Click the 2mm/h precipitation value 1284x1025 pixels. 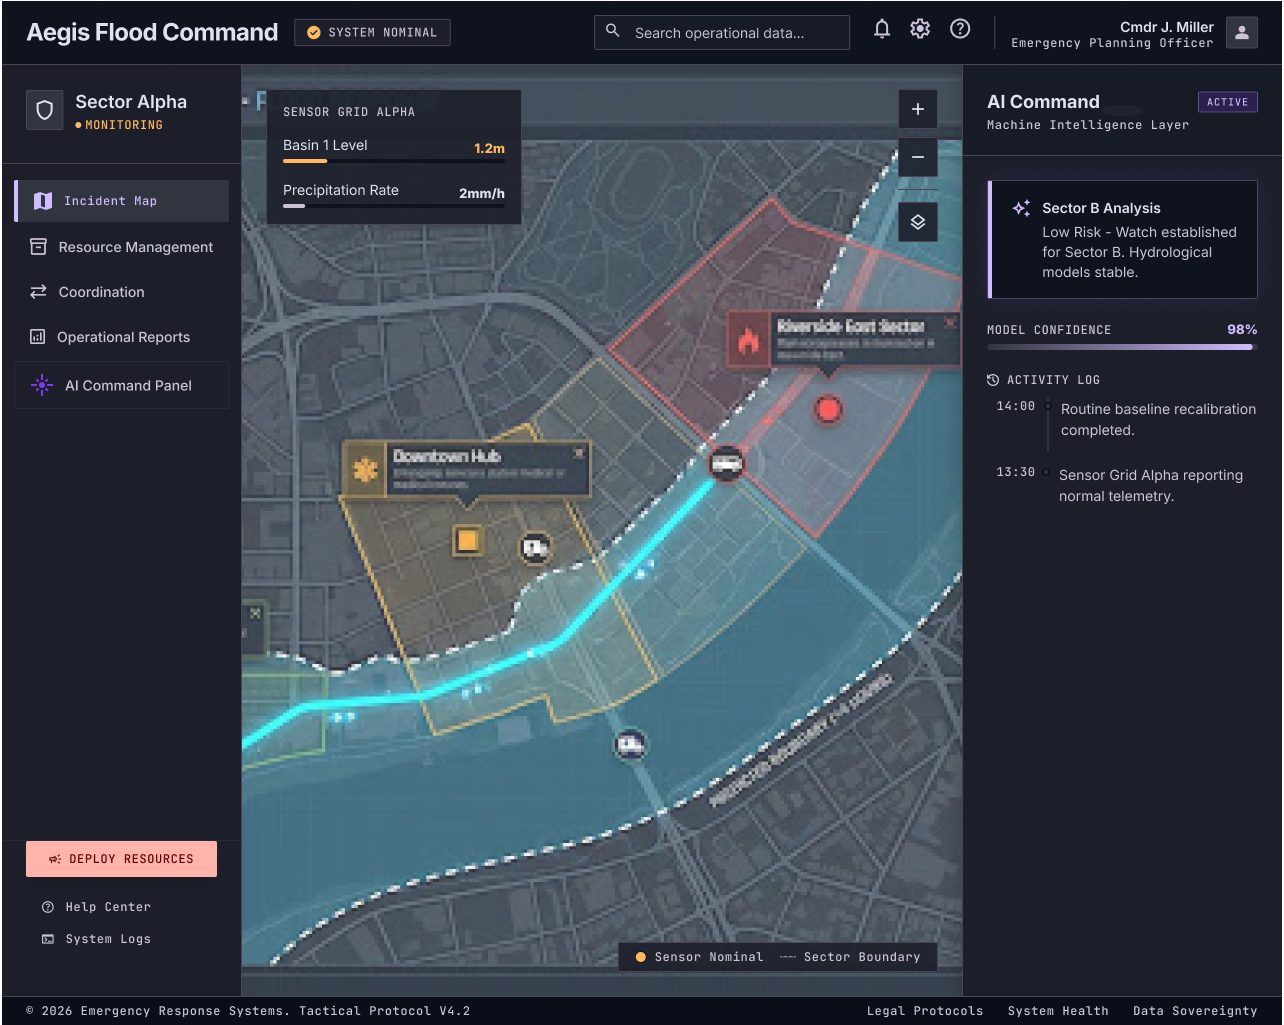(x=482, y=193)
